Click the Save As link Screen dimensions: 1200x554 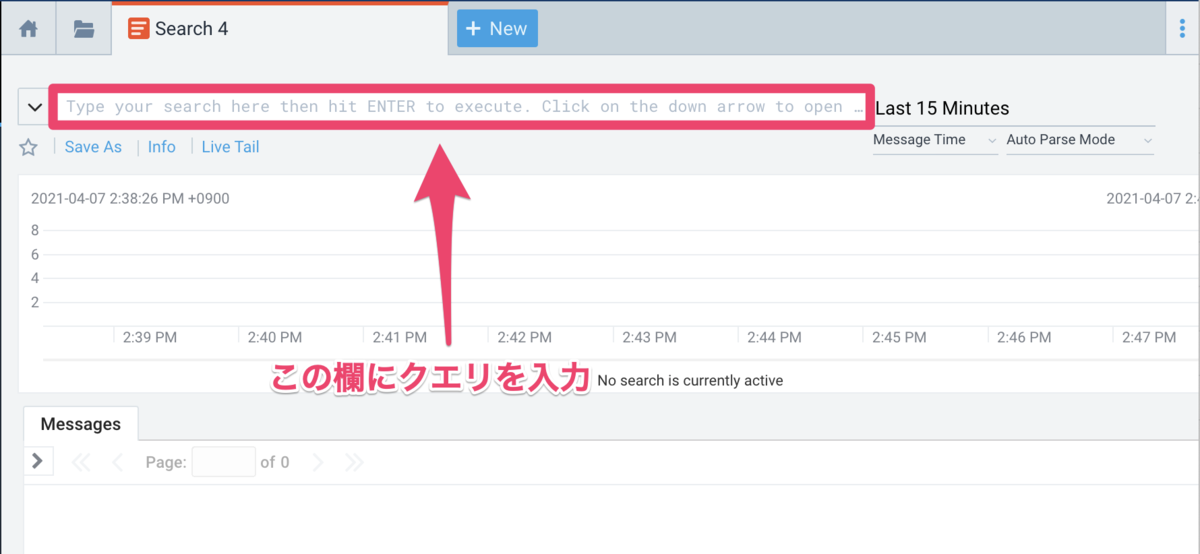(93, 147)
